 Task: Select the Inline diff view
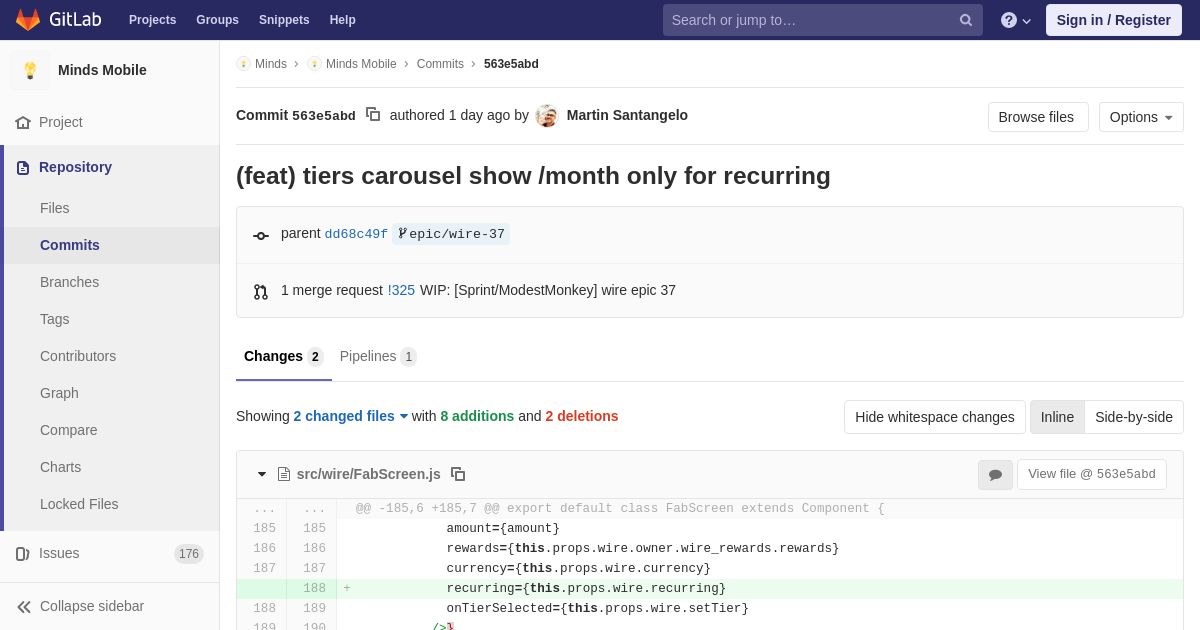1057,417
